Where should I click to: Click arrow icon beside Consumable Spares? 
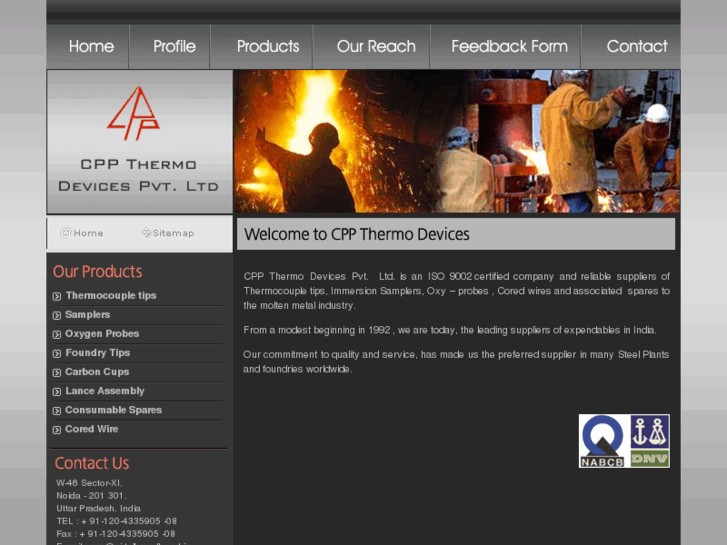(57, 410)
